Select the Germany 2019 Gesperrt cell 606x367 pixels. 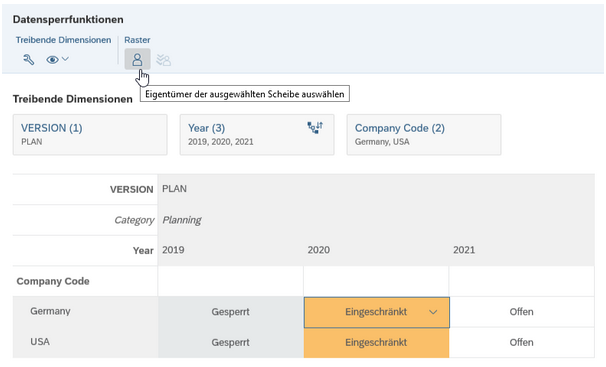[x=230, y=312]
